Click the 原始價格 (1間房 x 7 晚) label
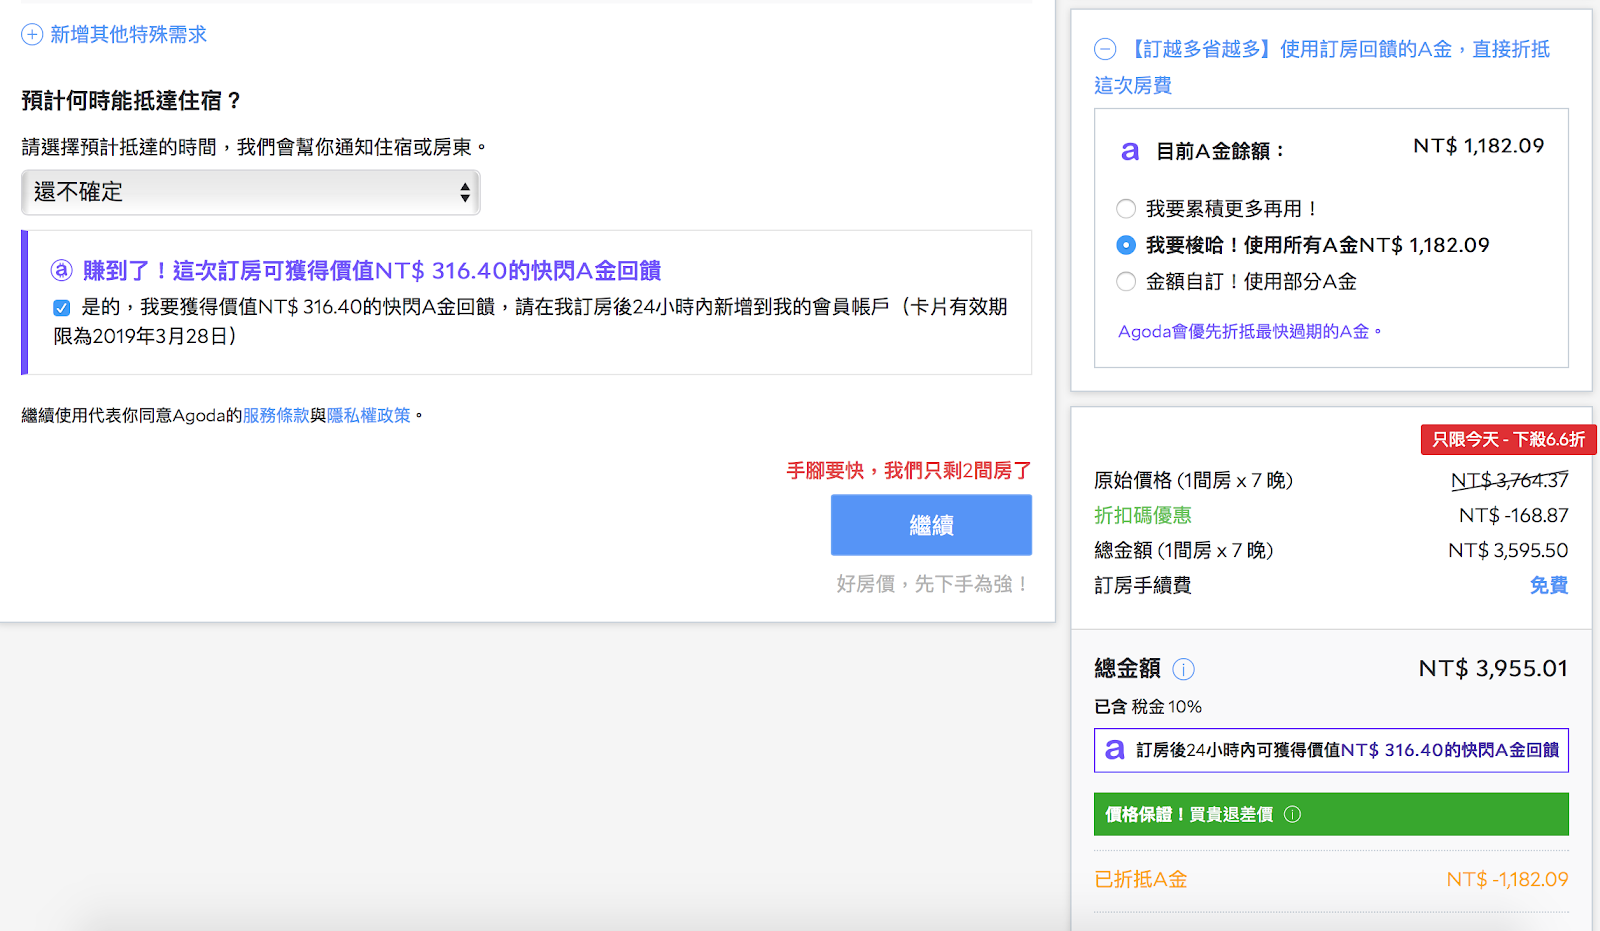The height and width of the screenshot is (931, 1600). coord(1194,480)
